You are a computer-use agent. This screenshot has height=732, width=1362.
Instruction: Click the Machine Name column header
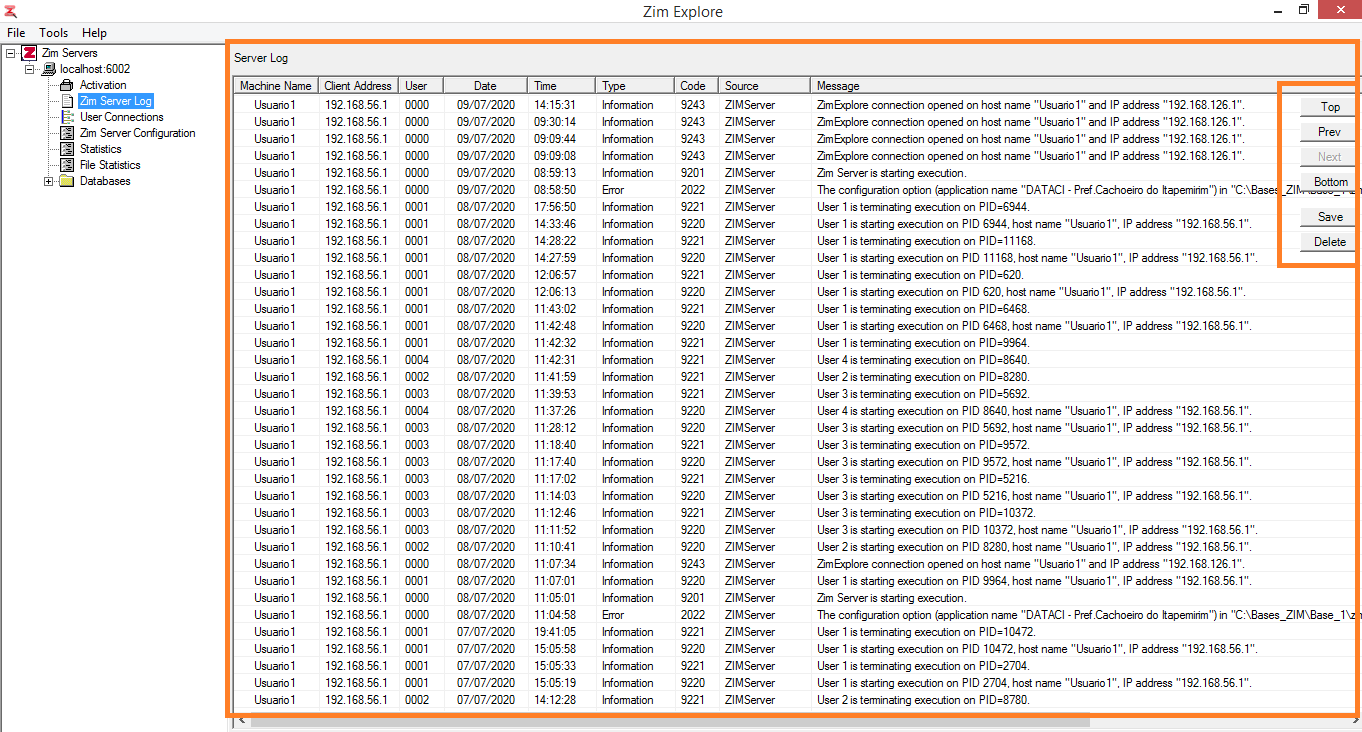tap(276, 86)
